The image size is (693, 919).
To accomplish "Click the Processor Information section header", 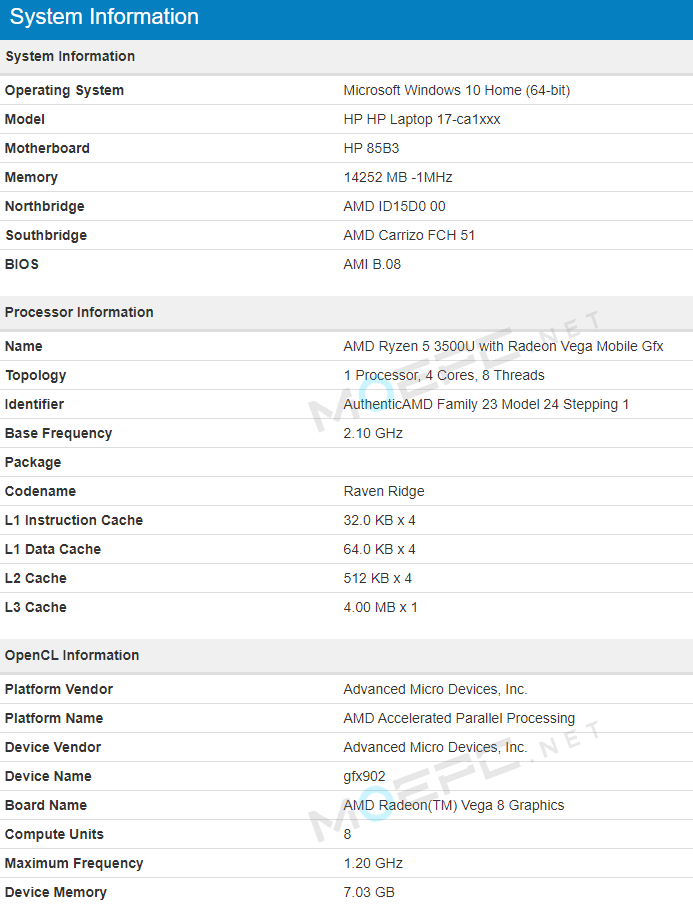I will coord(79,312).
